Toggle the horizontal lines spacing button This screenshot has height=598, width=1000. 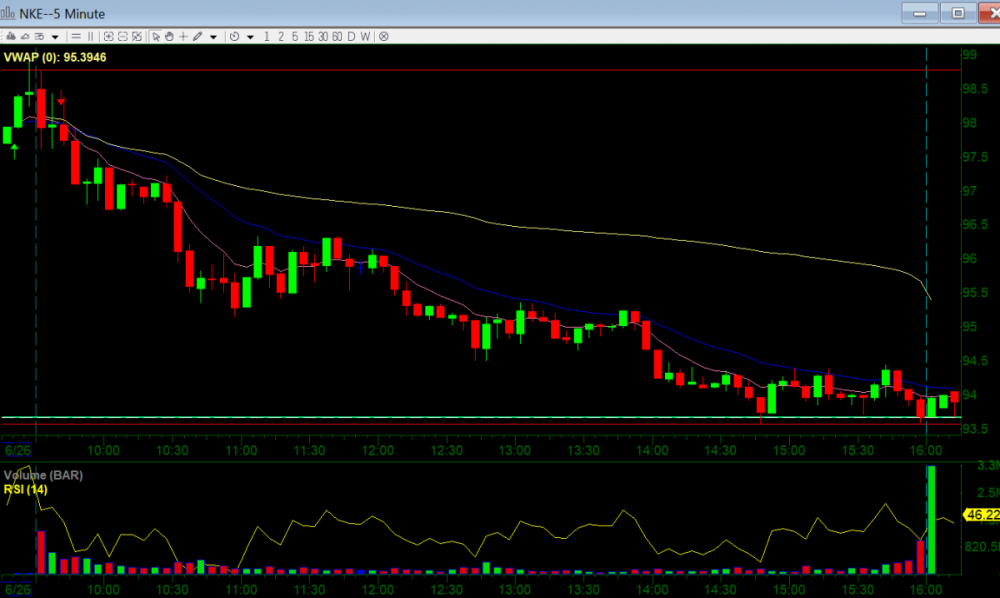76,36
